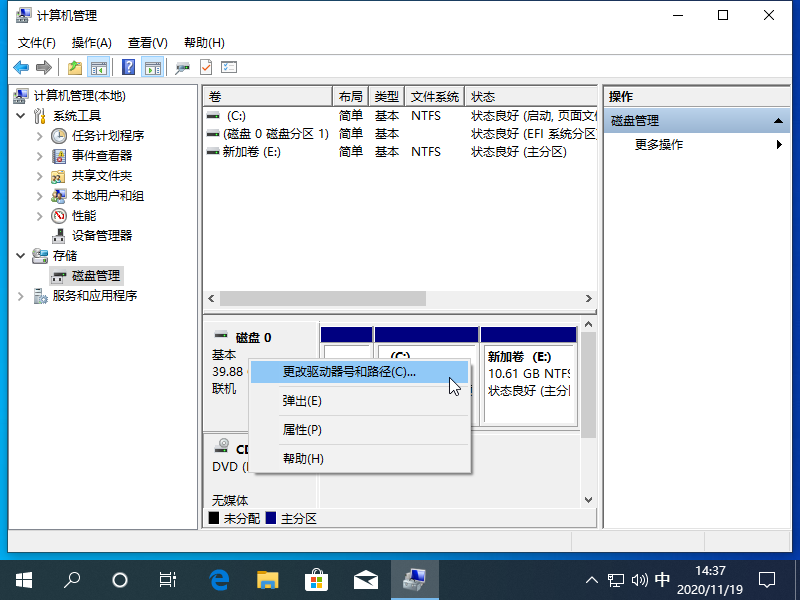Open the View (查看) menu
800x600 pixels.
147,43
